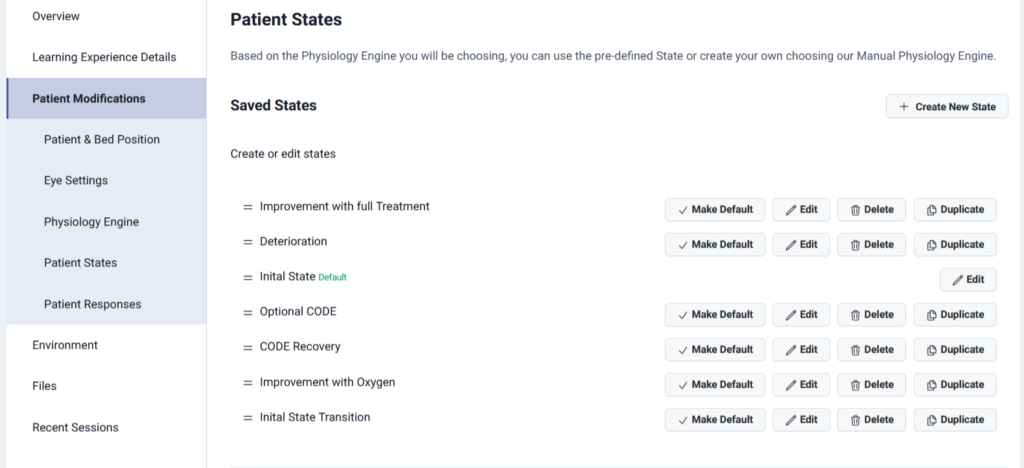Go to Eye Settings section
Screen dimensions: 1024x468
pyautogui.click(x=76, y=181)
